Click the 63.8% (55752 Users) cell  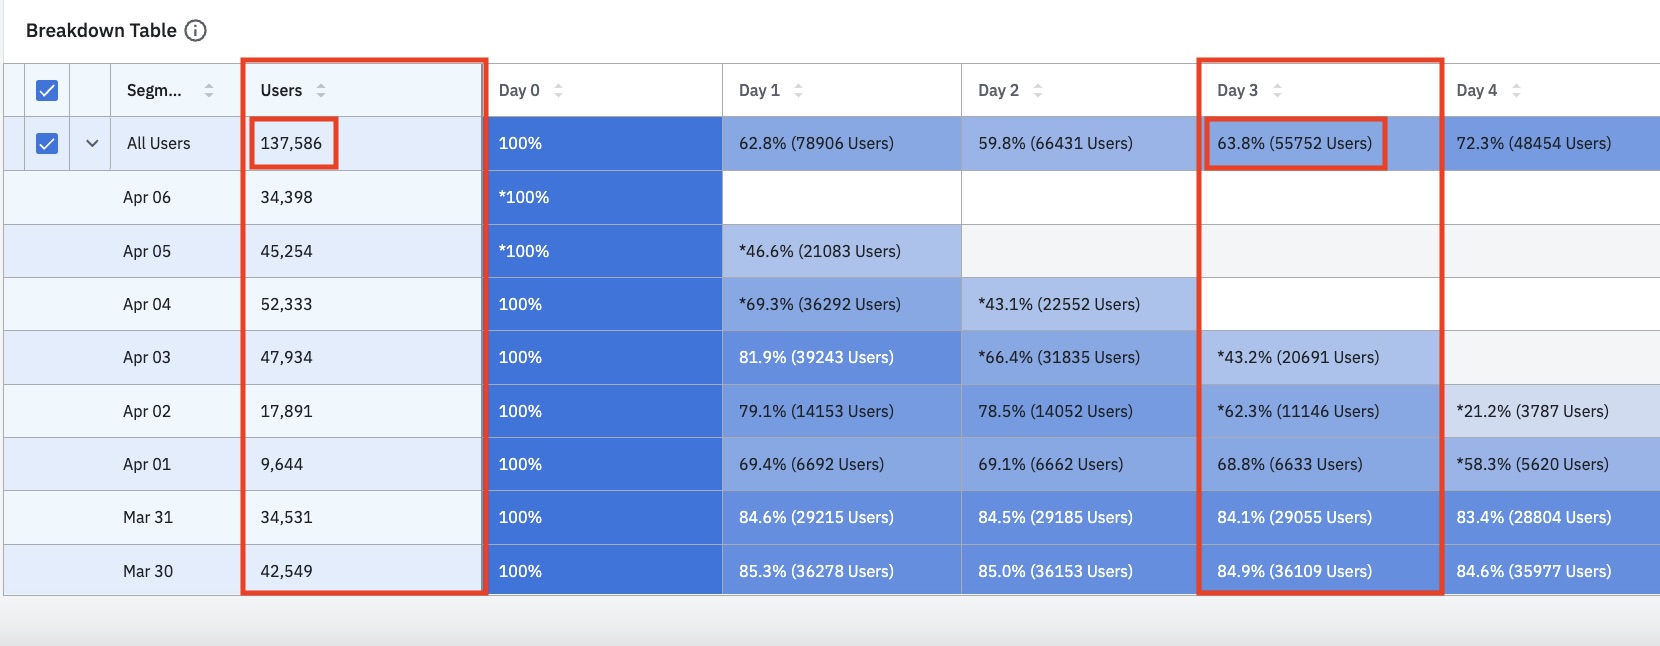pos(1294,144)
